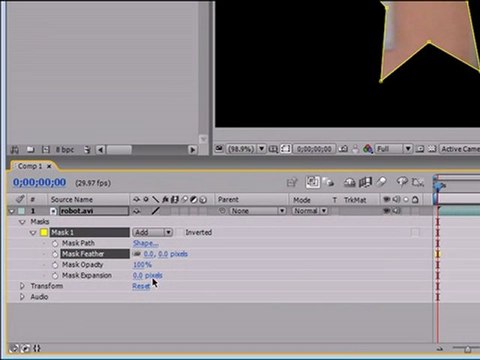Select the Mask 1 row
Screen dimensions: 480x360
(90, 232)
